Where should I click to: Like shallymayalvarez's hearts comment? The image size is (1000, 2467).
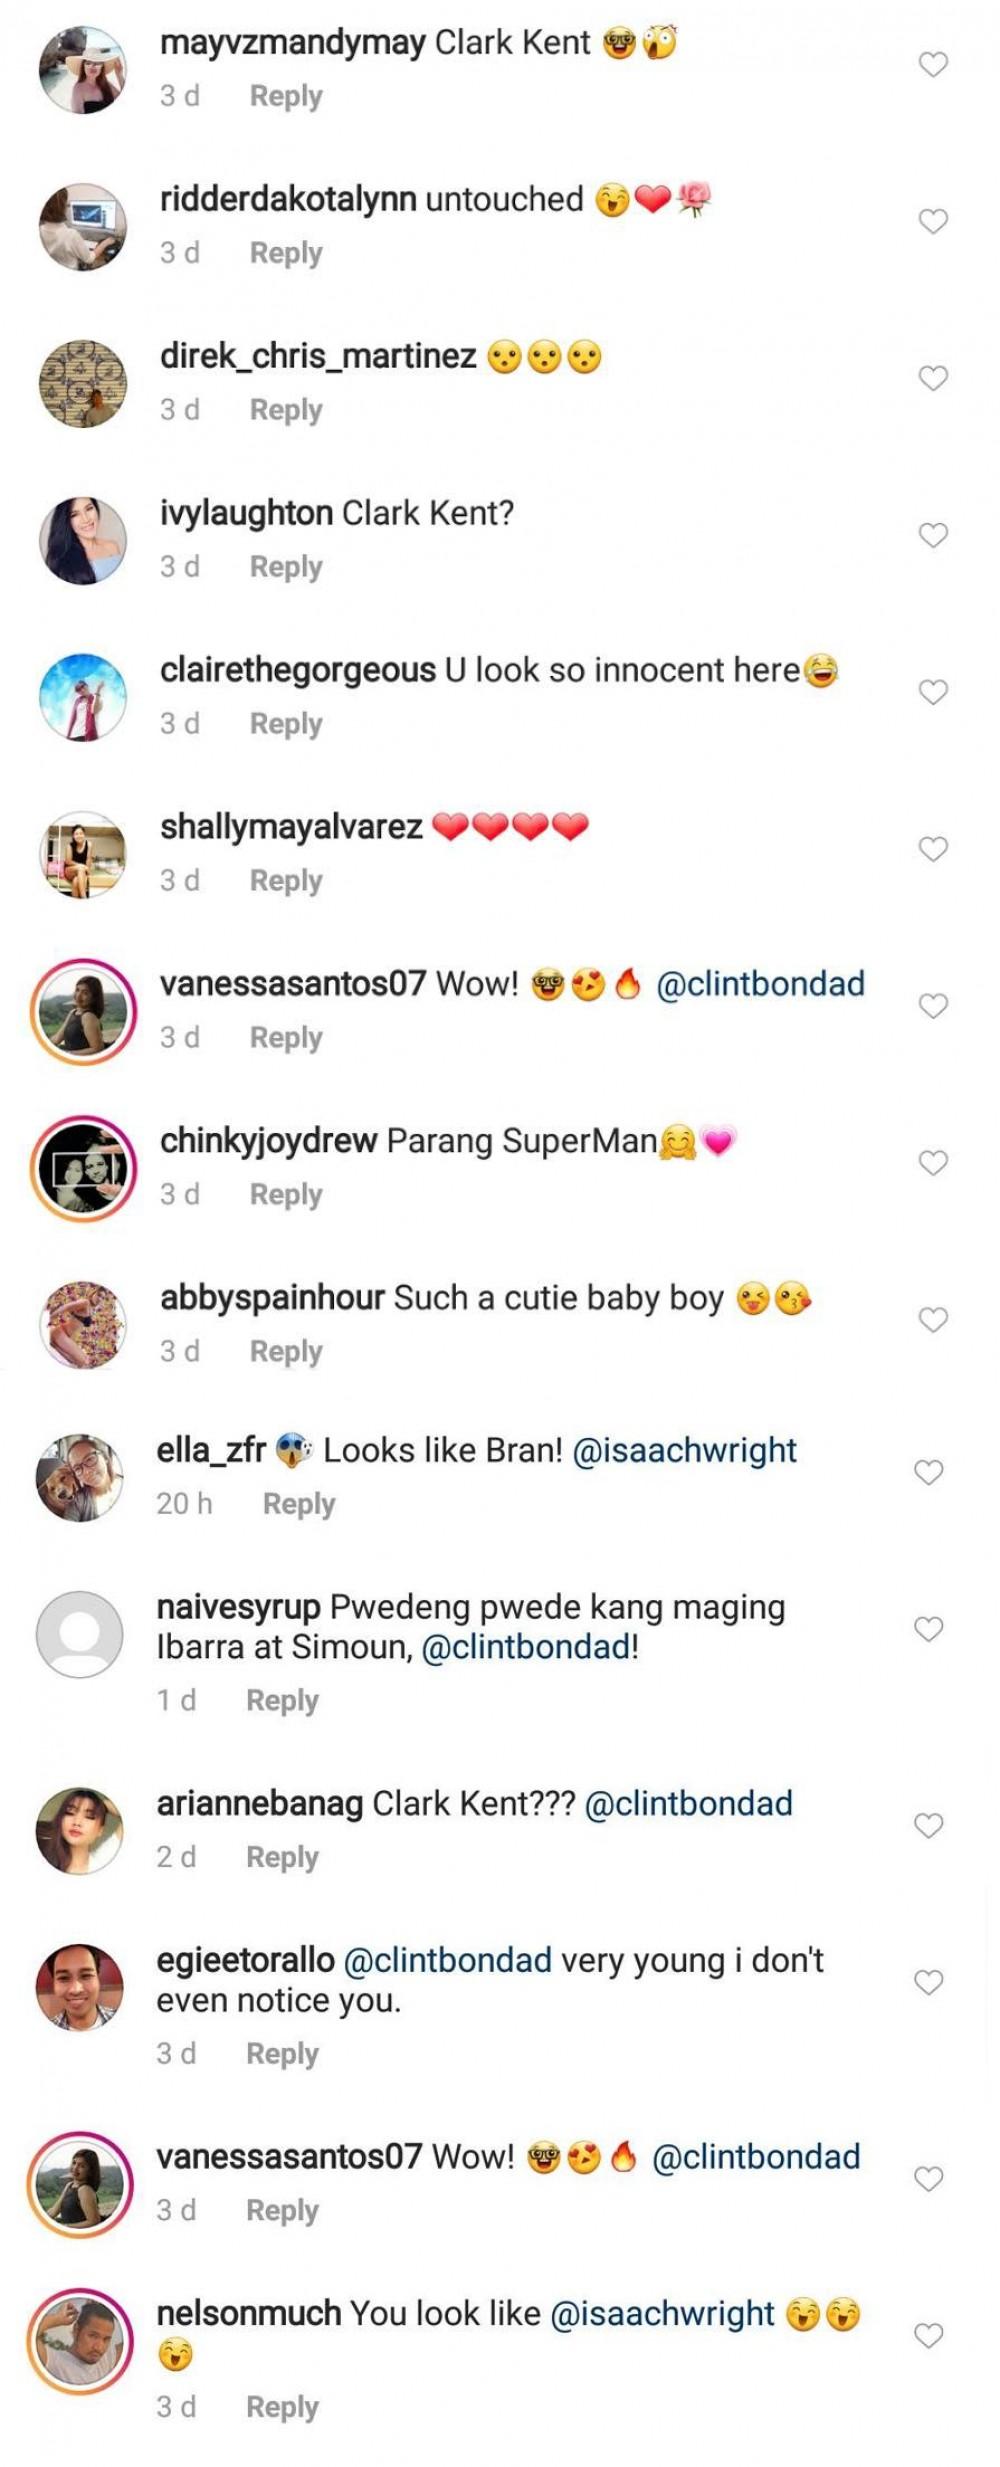click(x=933, y=849)
